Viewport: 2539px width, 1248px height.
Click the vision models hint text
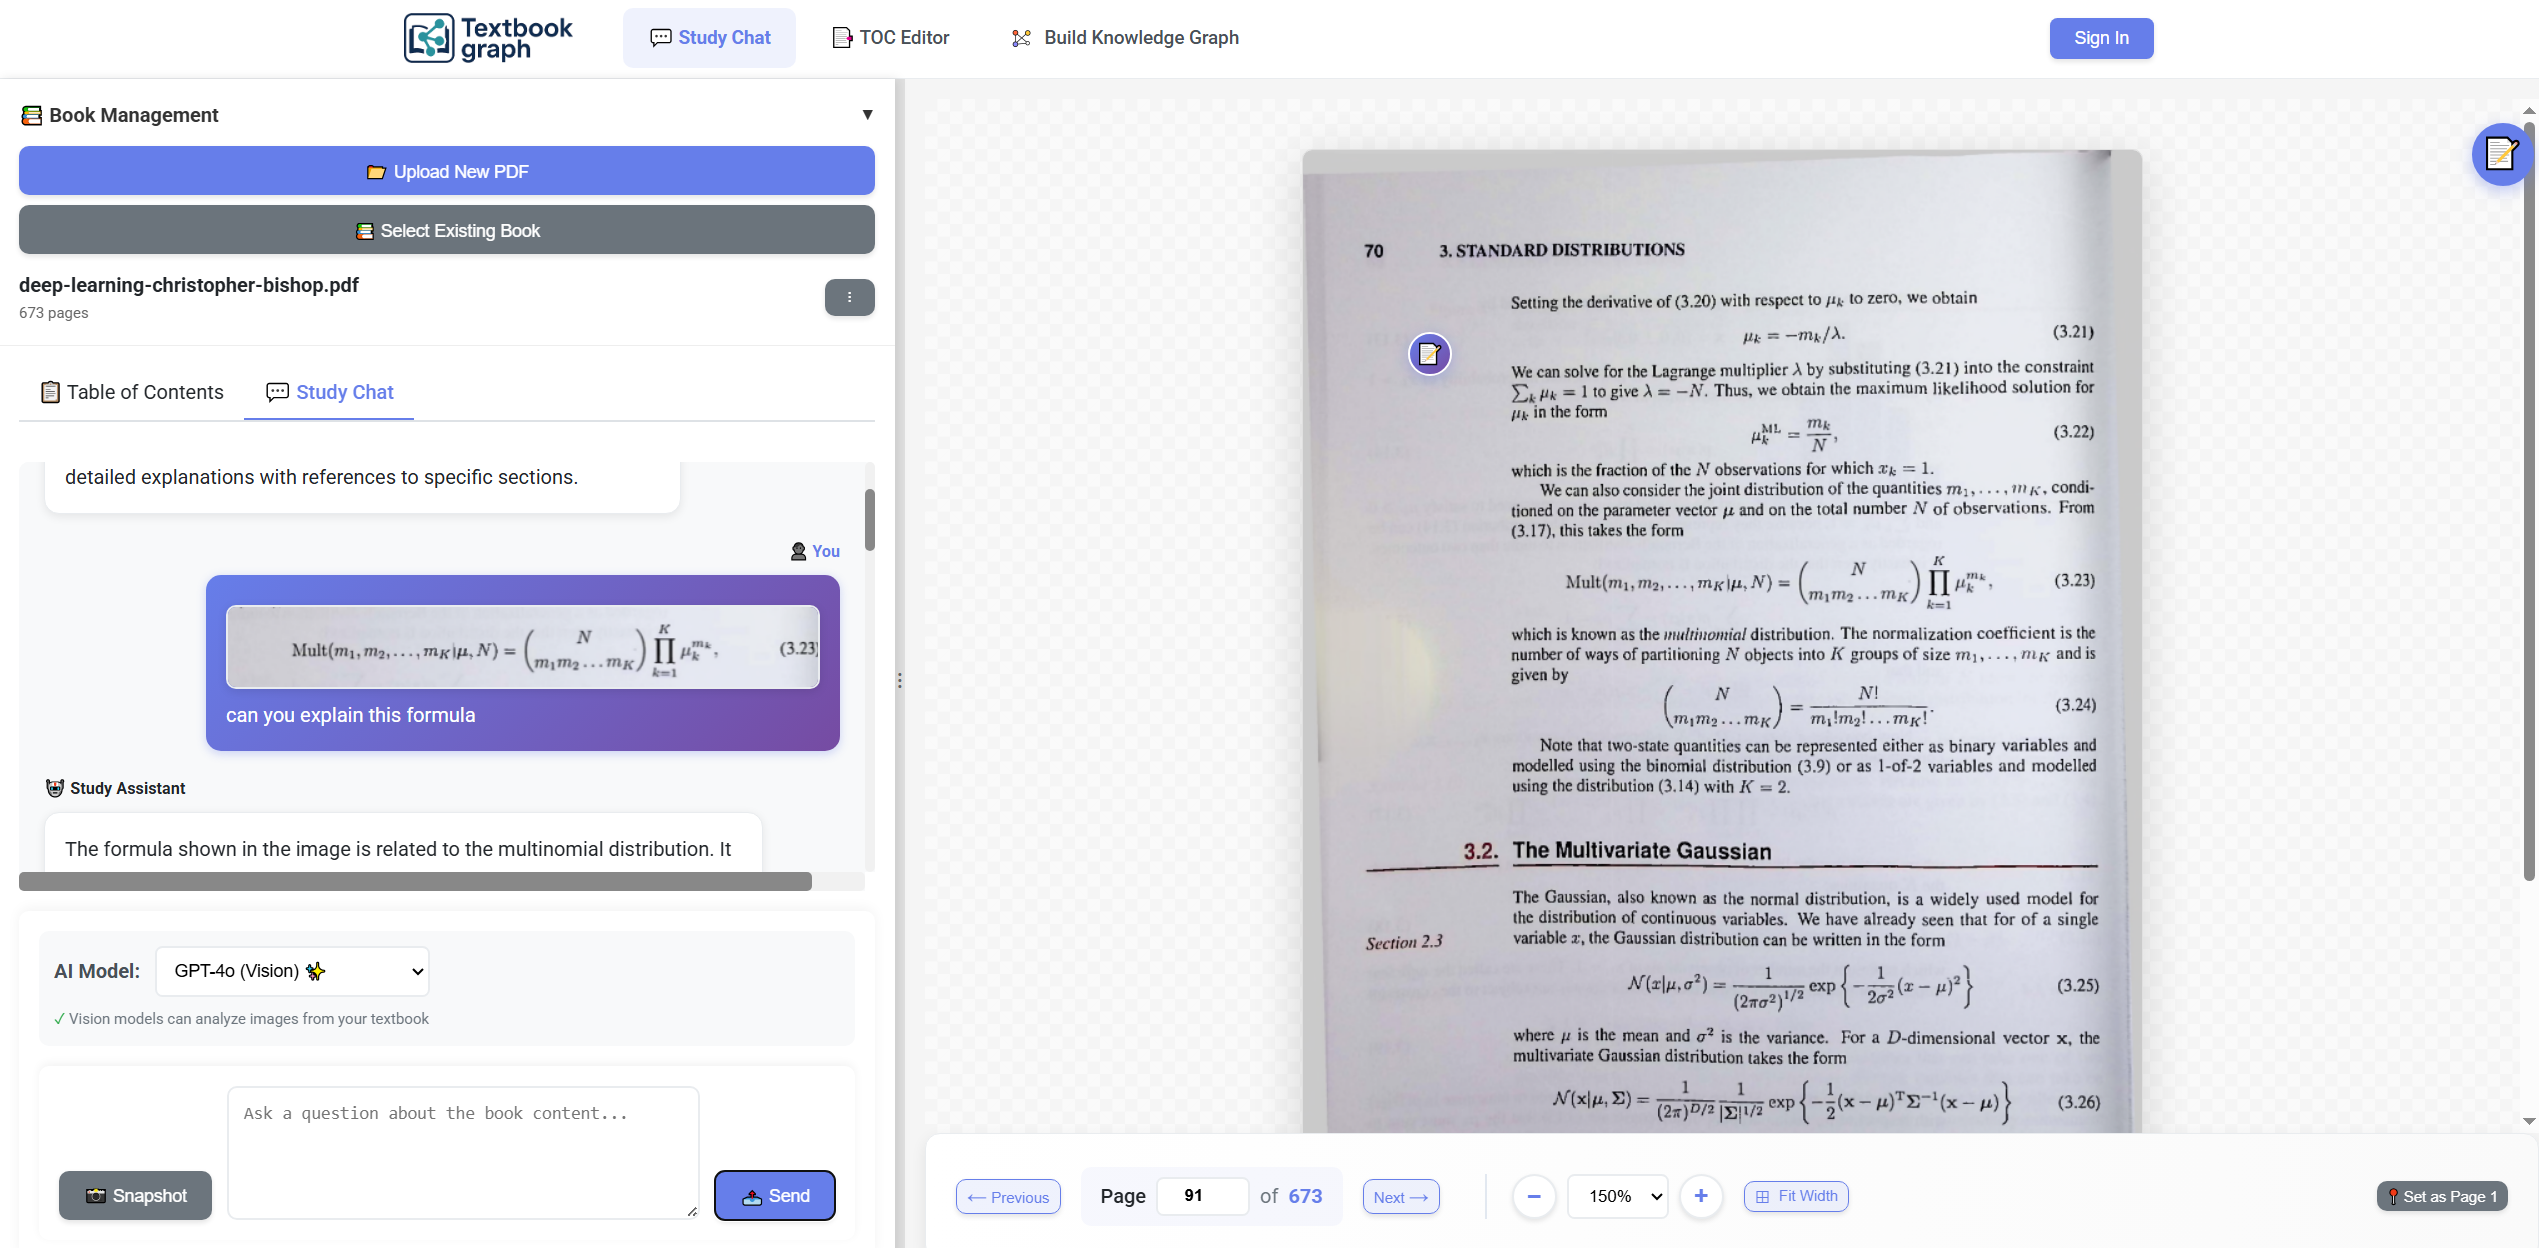coord(241,1019)
